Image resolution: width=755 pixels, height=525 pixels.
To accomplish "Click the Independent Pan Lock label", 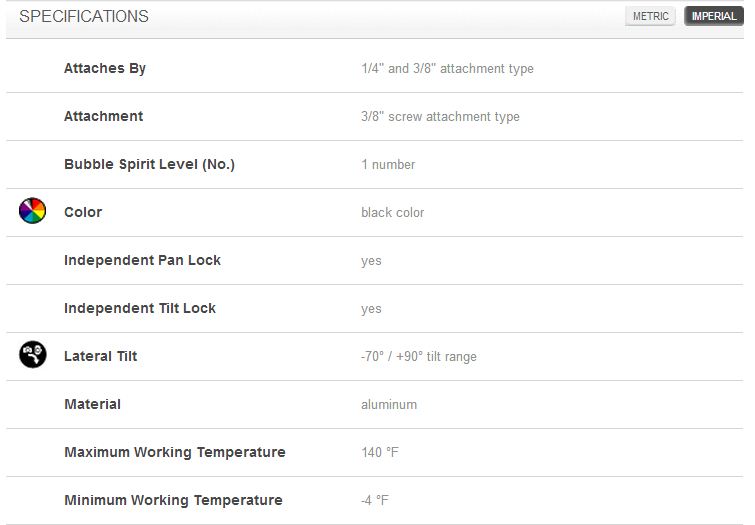I will (143, 260).
